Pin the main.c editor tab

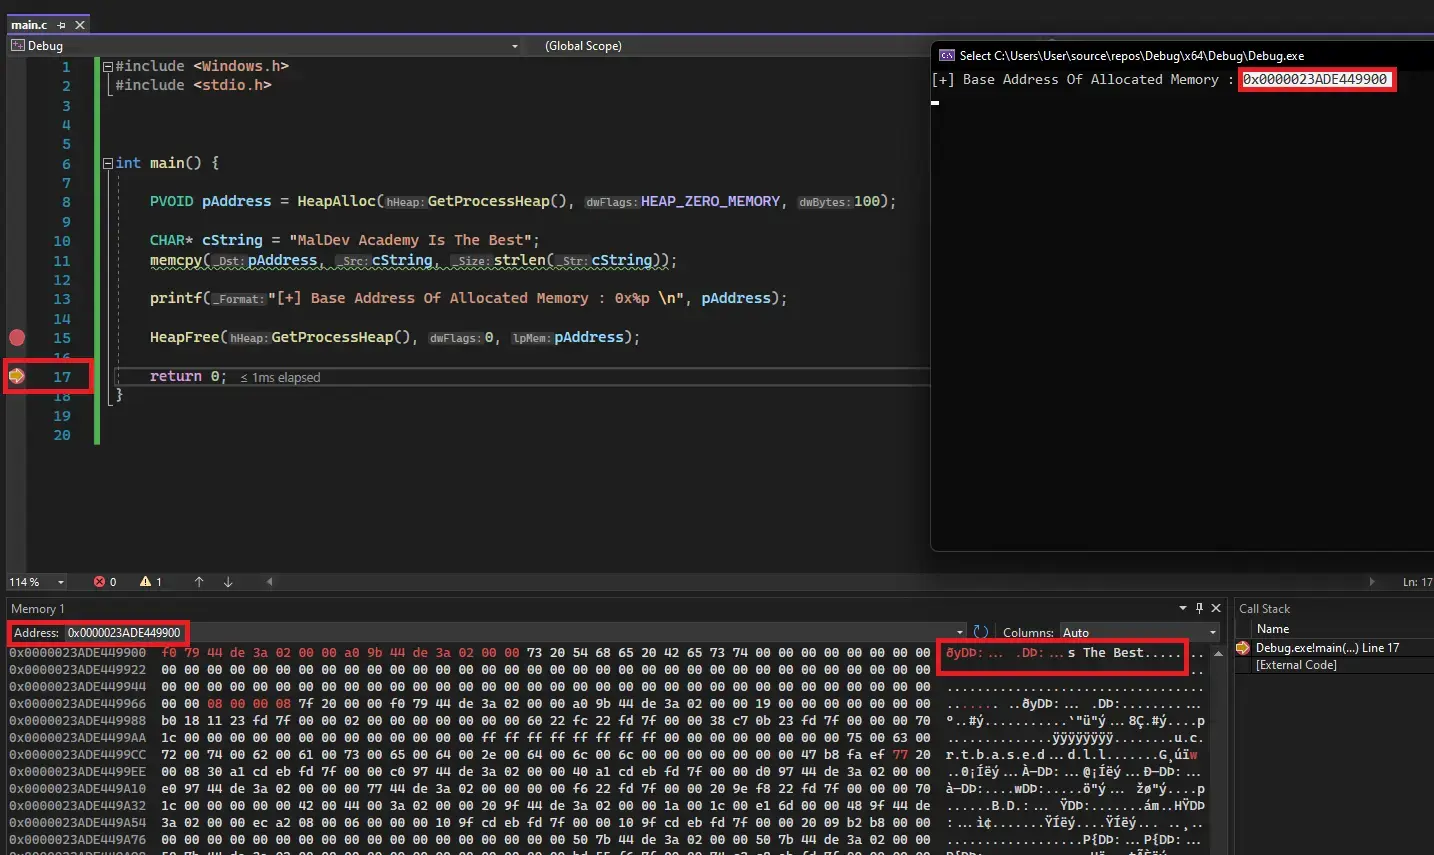tap(62, 25)
